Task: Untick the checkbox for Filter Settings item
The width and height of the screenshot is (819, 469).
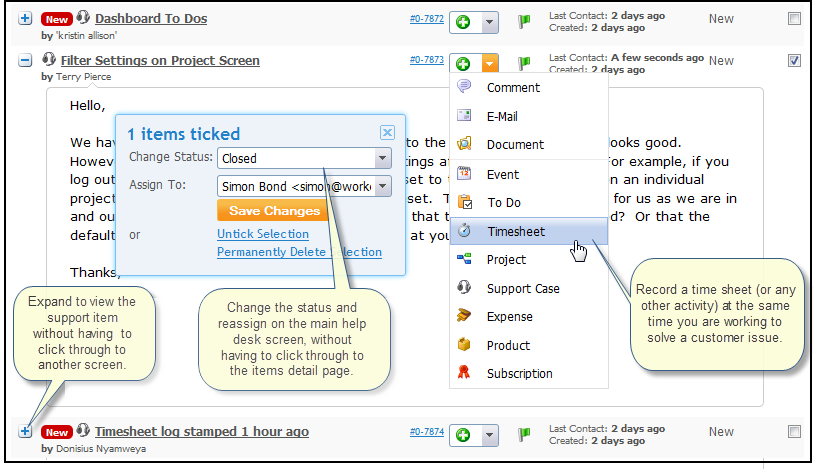Action: pos(794,60)
